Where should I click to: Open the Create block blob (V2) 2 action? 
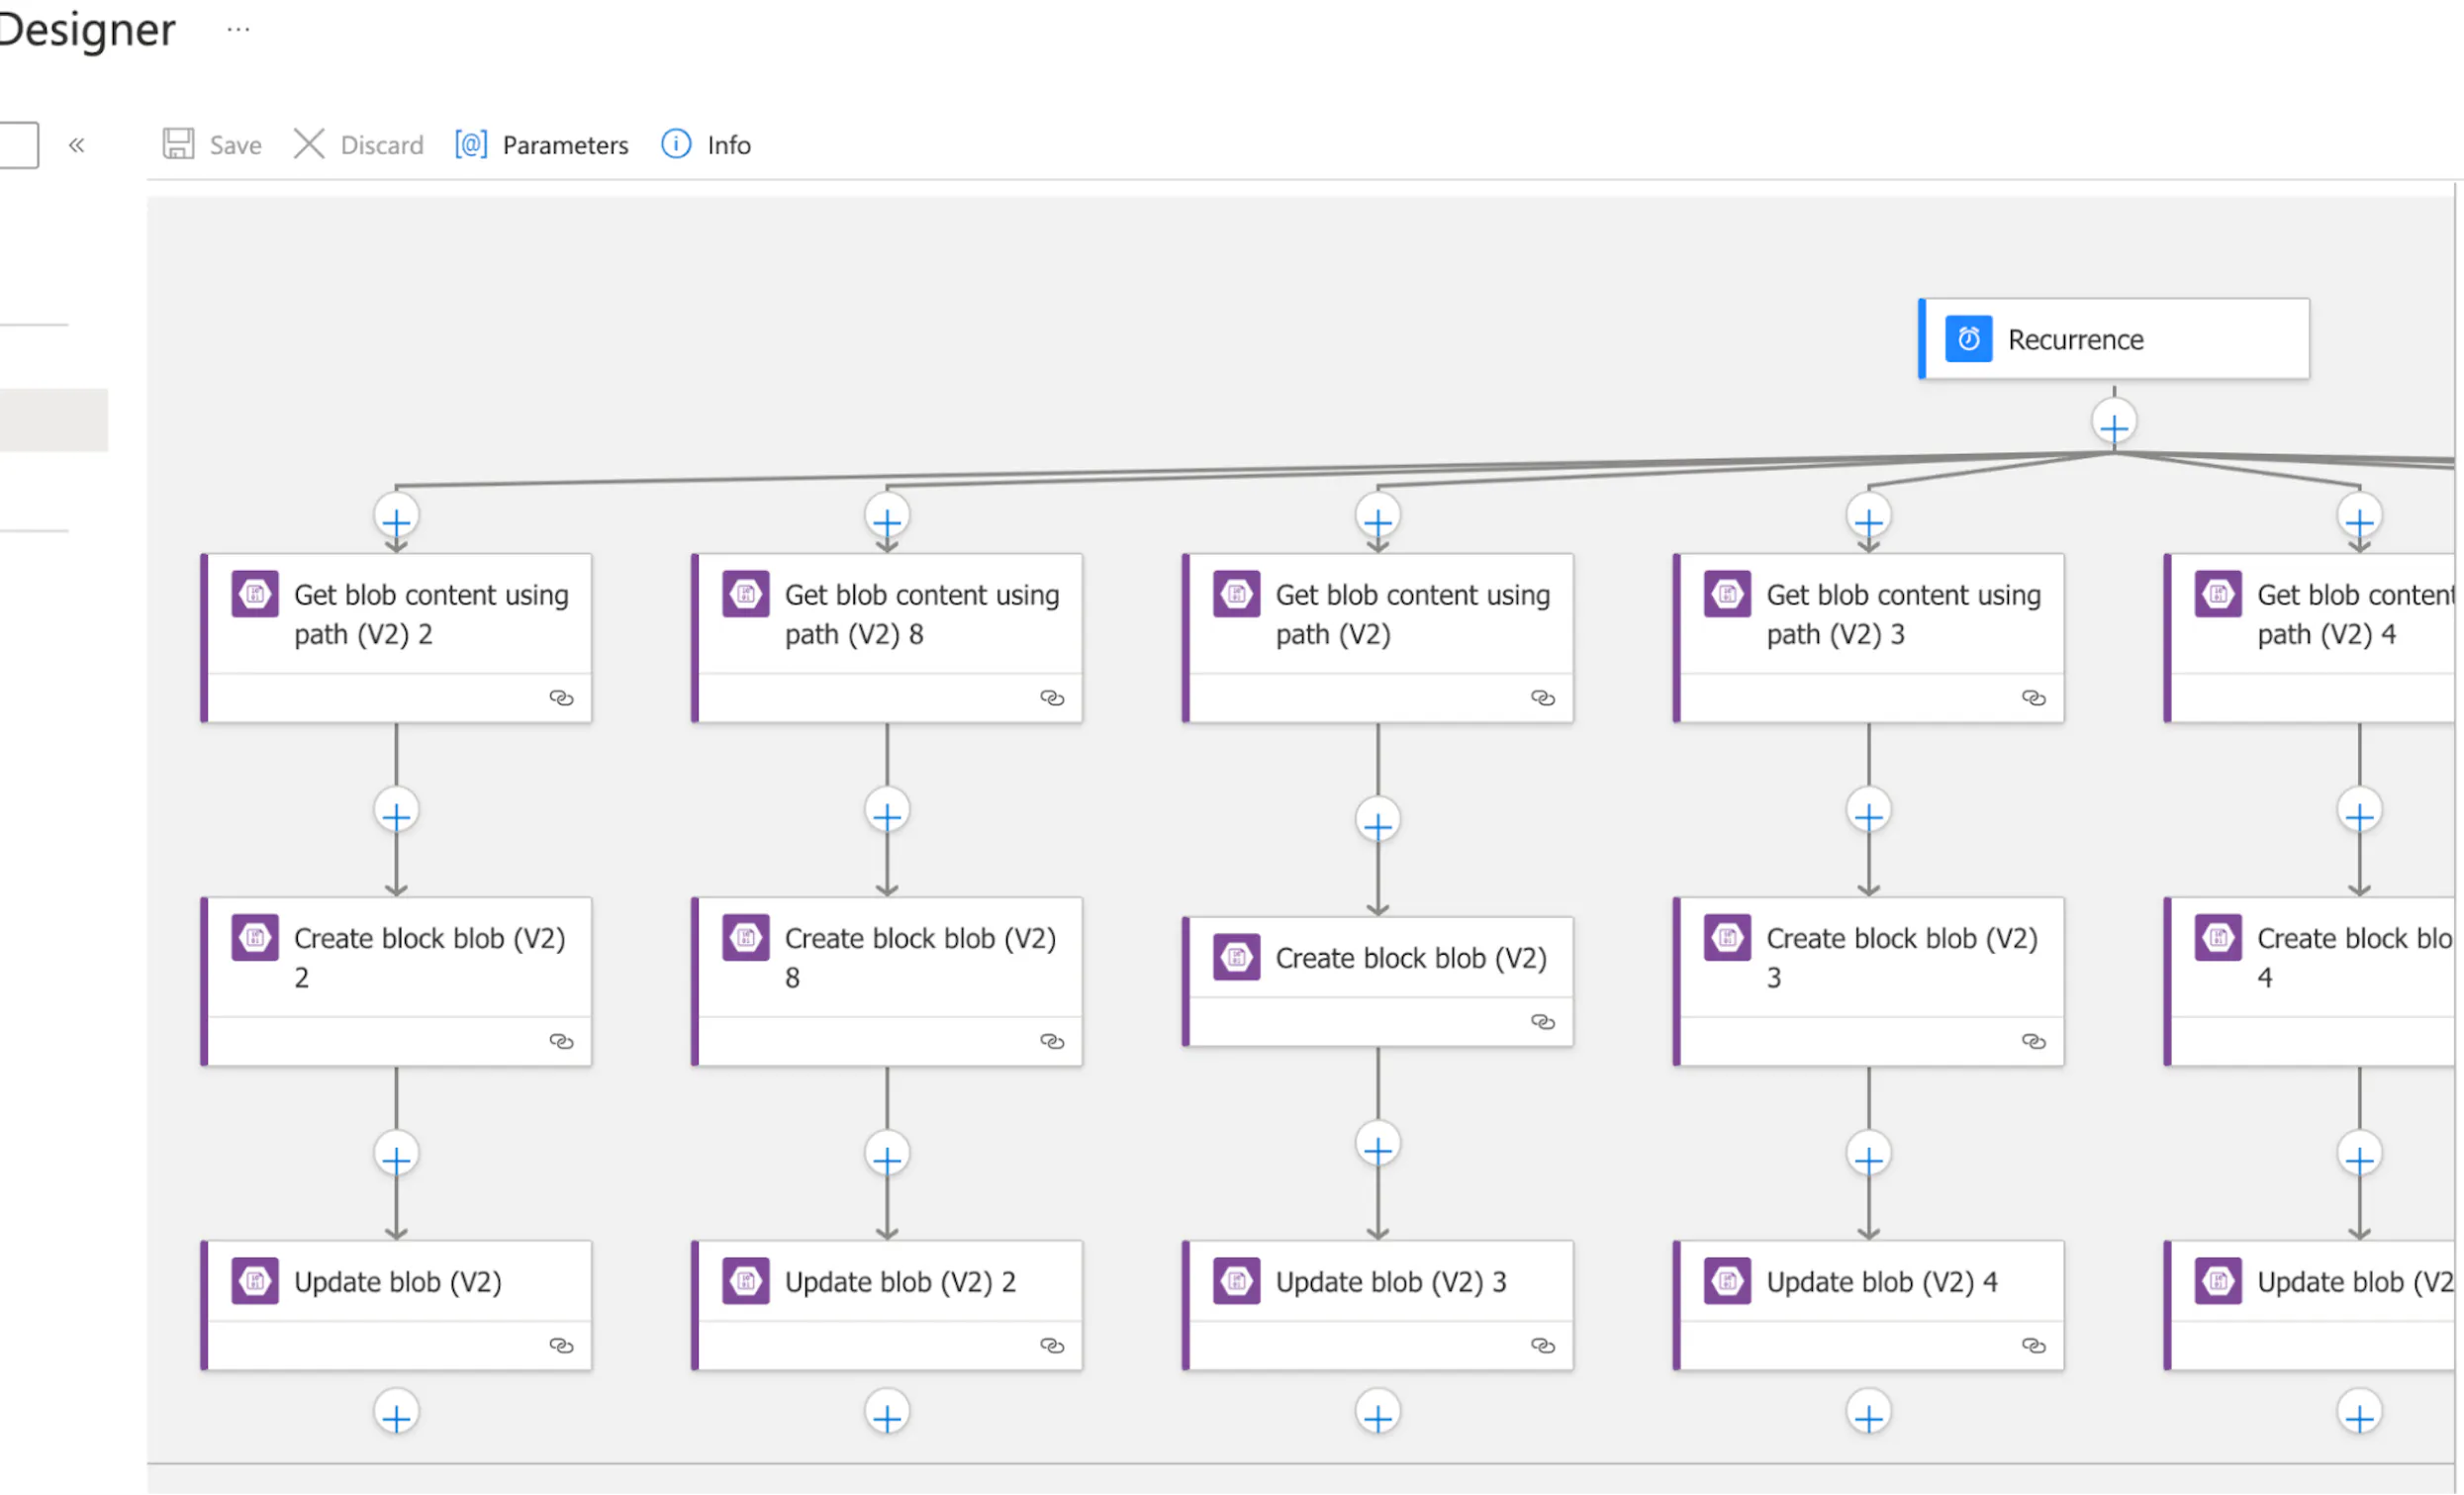pos(395,981)
